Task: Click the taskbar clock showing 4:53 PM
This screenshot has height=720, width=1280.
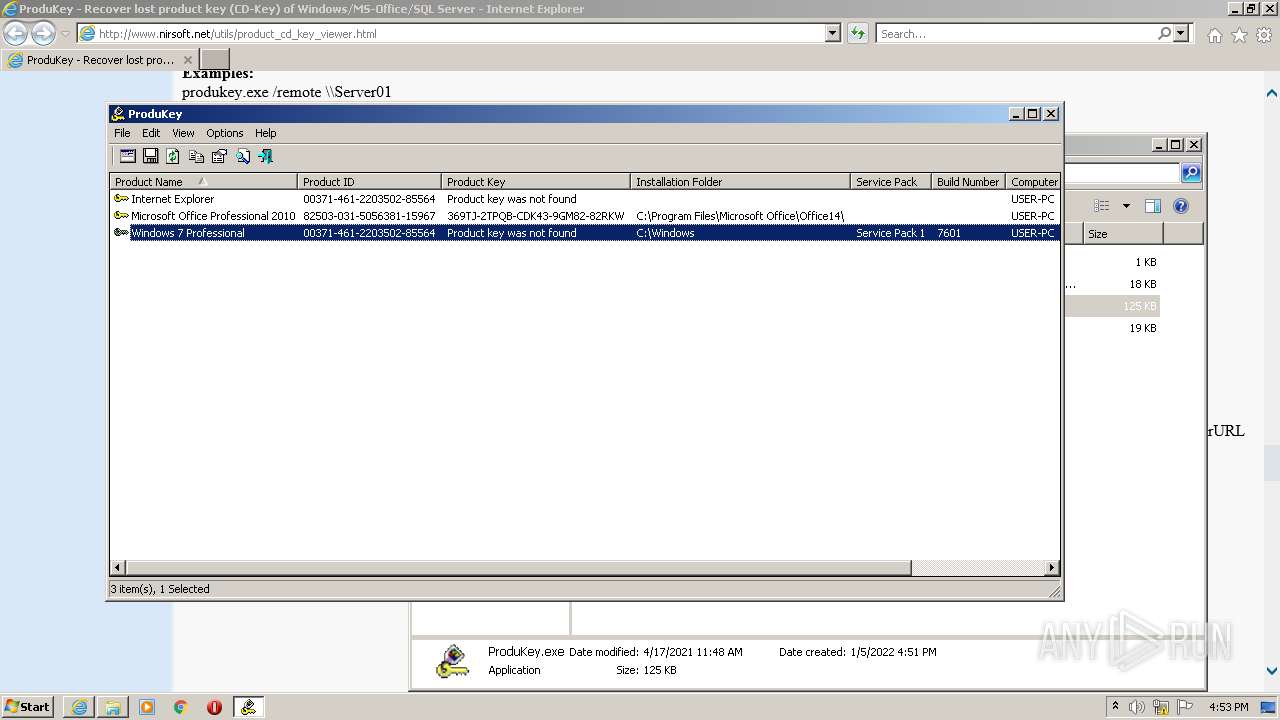Action: pos(1228,707)
